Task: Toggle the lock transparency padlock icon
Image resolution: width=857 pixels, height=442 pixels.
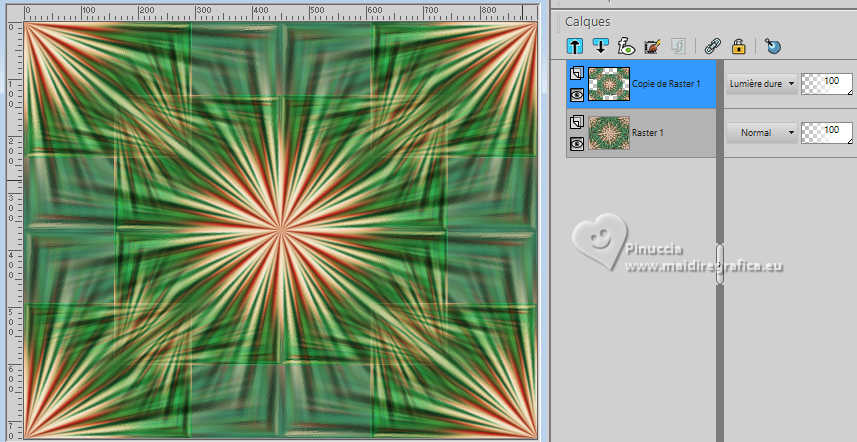Action: point(739,46)
